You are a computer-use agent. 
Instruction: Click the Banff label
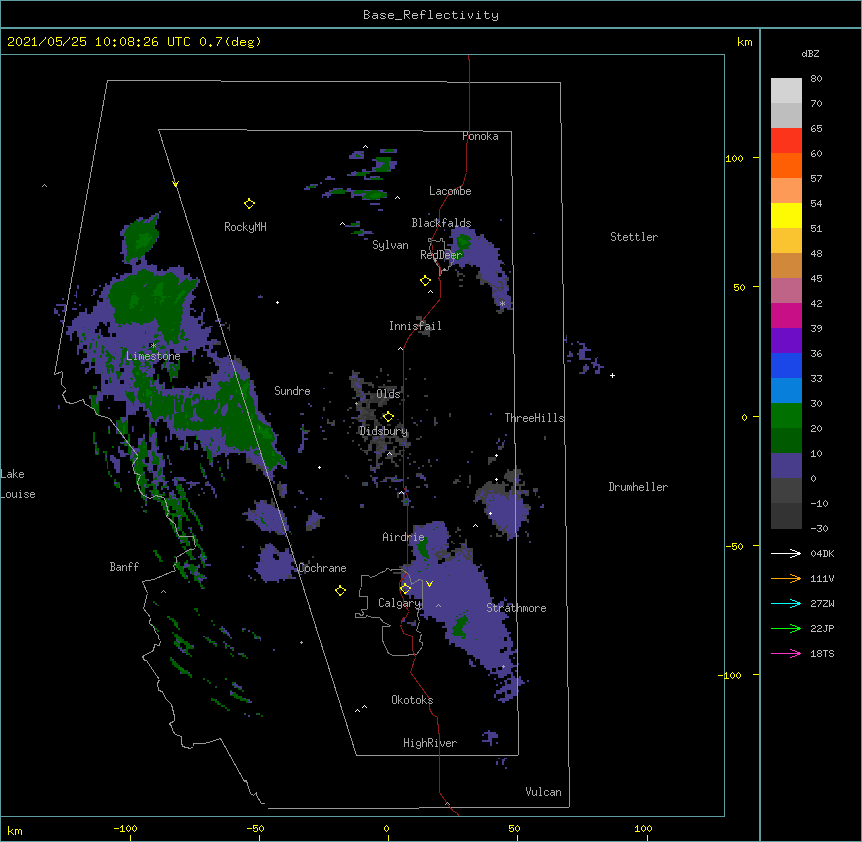coord(124,567)
